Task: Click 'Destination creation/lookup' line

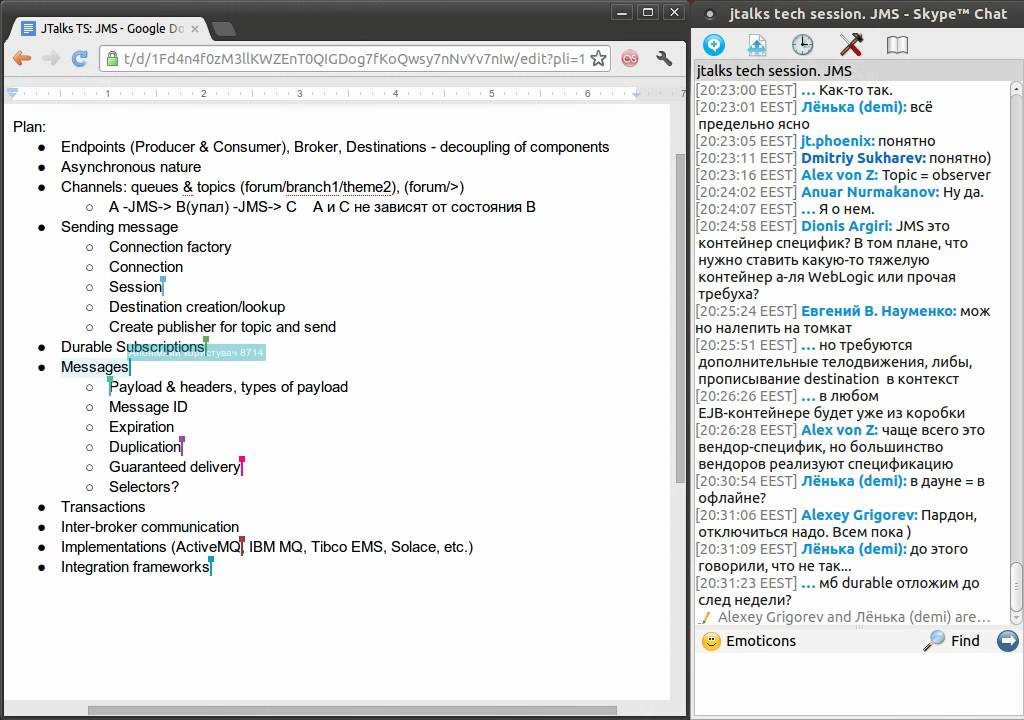Action: [x=197, y=306]
